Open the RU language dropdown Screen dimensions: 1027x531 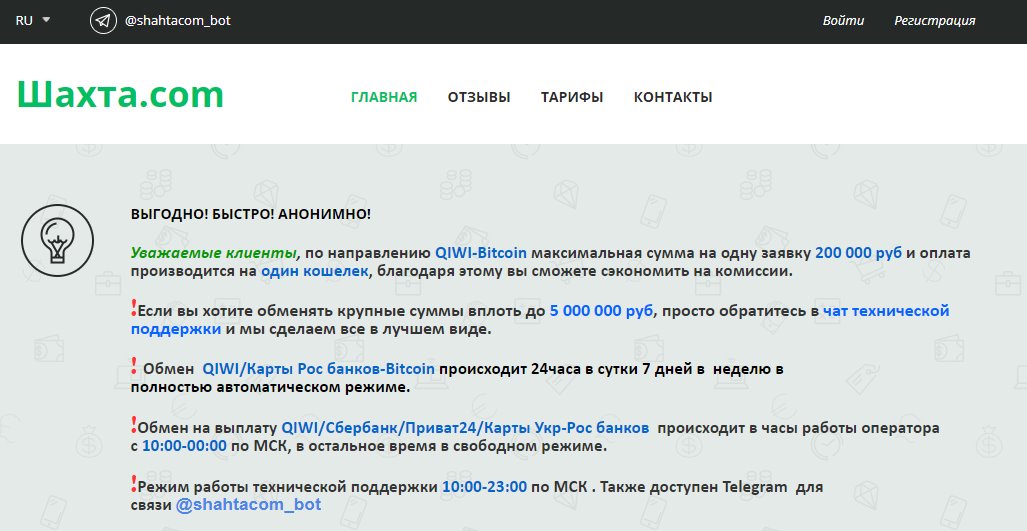click(33, 20)
